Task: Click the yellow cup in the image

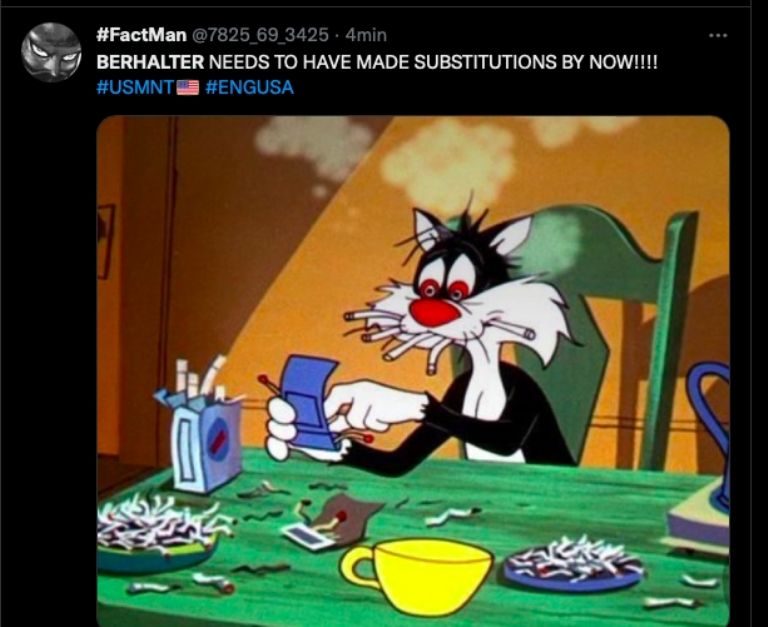Action: coord(417,575)
